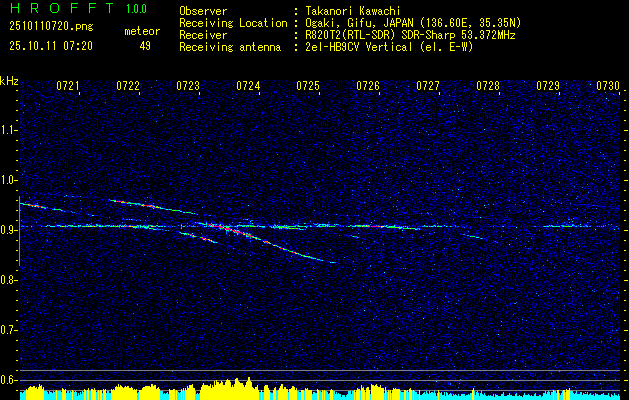Screen dimensions: 629x400
Task: Click the 0727 time marker
Action: pos(428,86)
